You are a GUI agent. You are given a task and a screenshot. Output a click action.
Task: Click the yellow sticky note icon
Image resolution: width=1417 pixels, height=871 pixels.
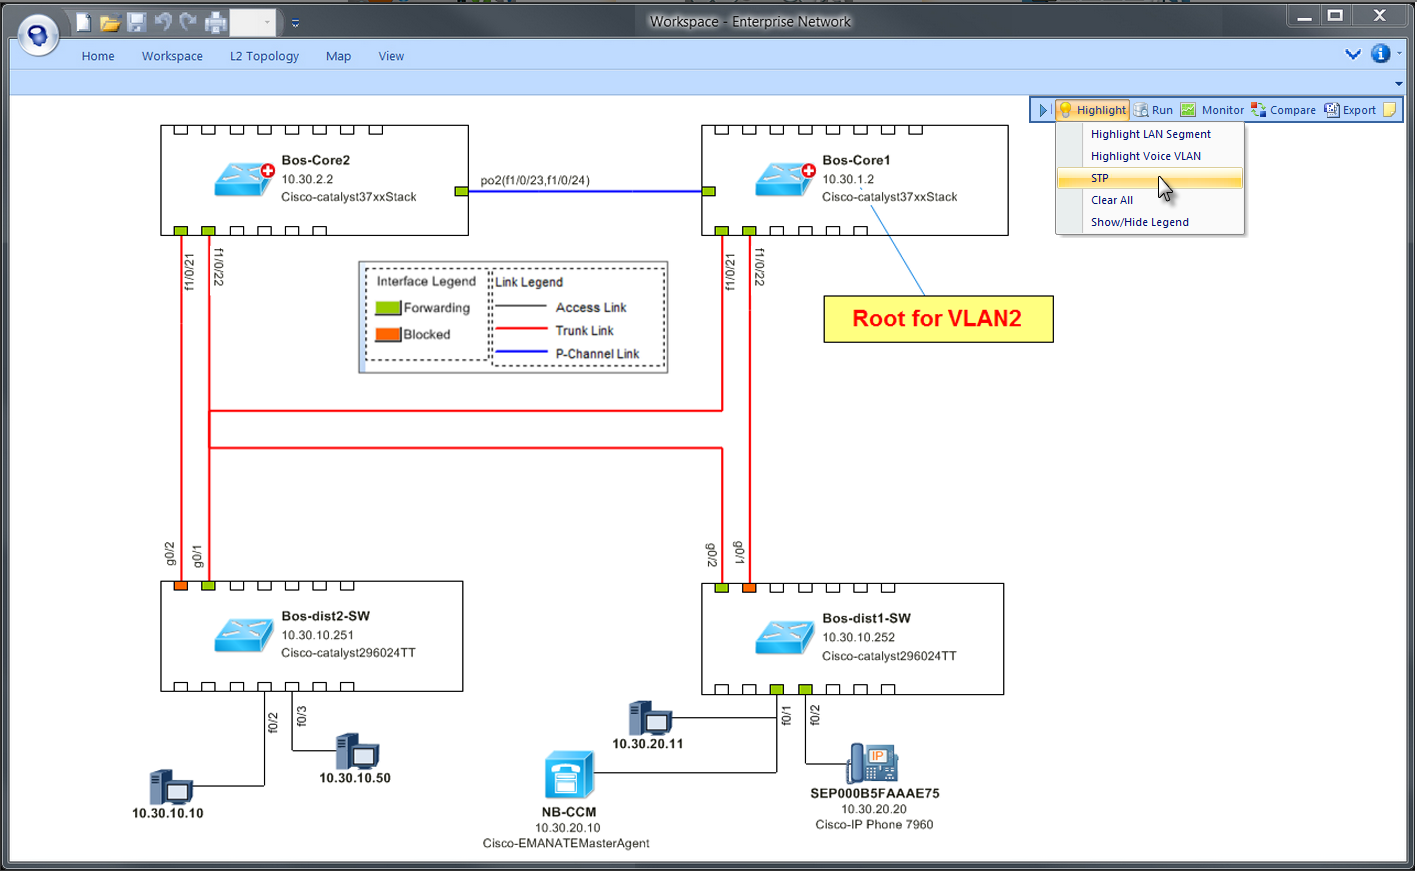click(1390, 110)
